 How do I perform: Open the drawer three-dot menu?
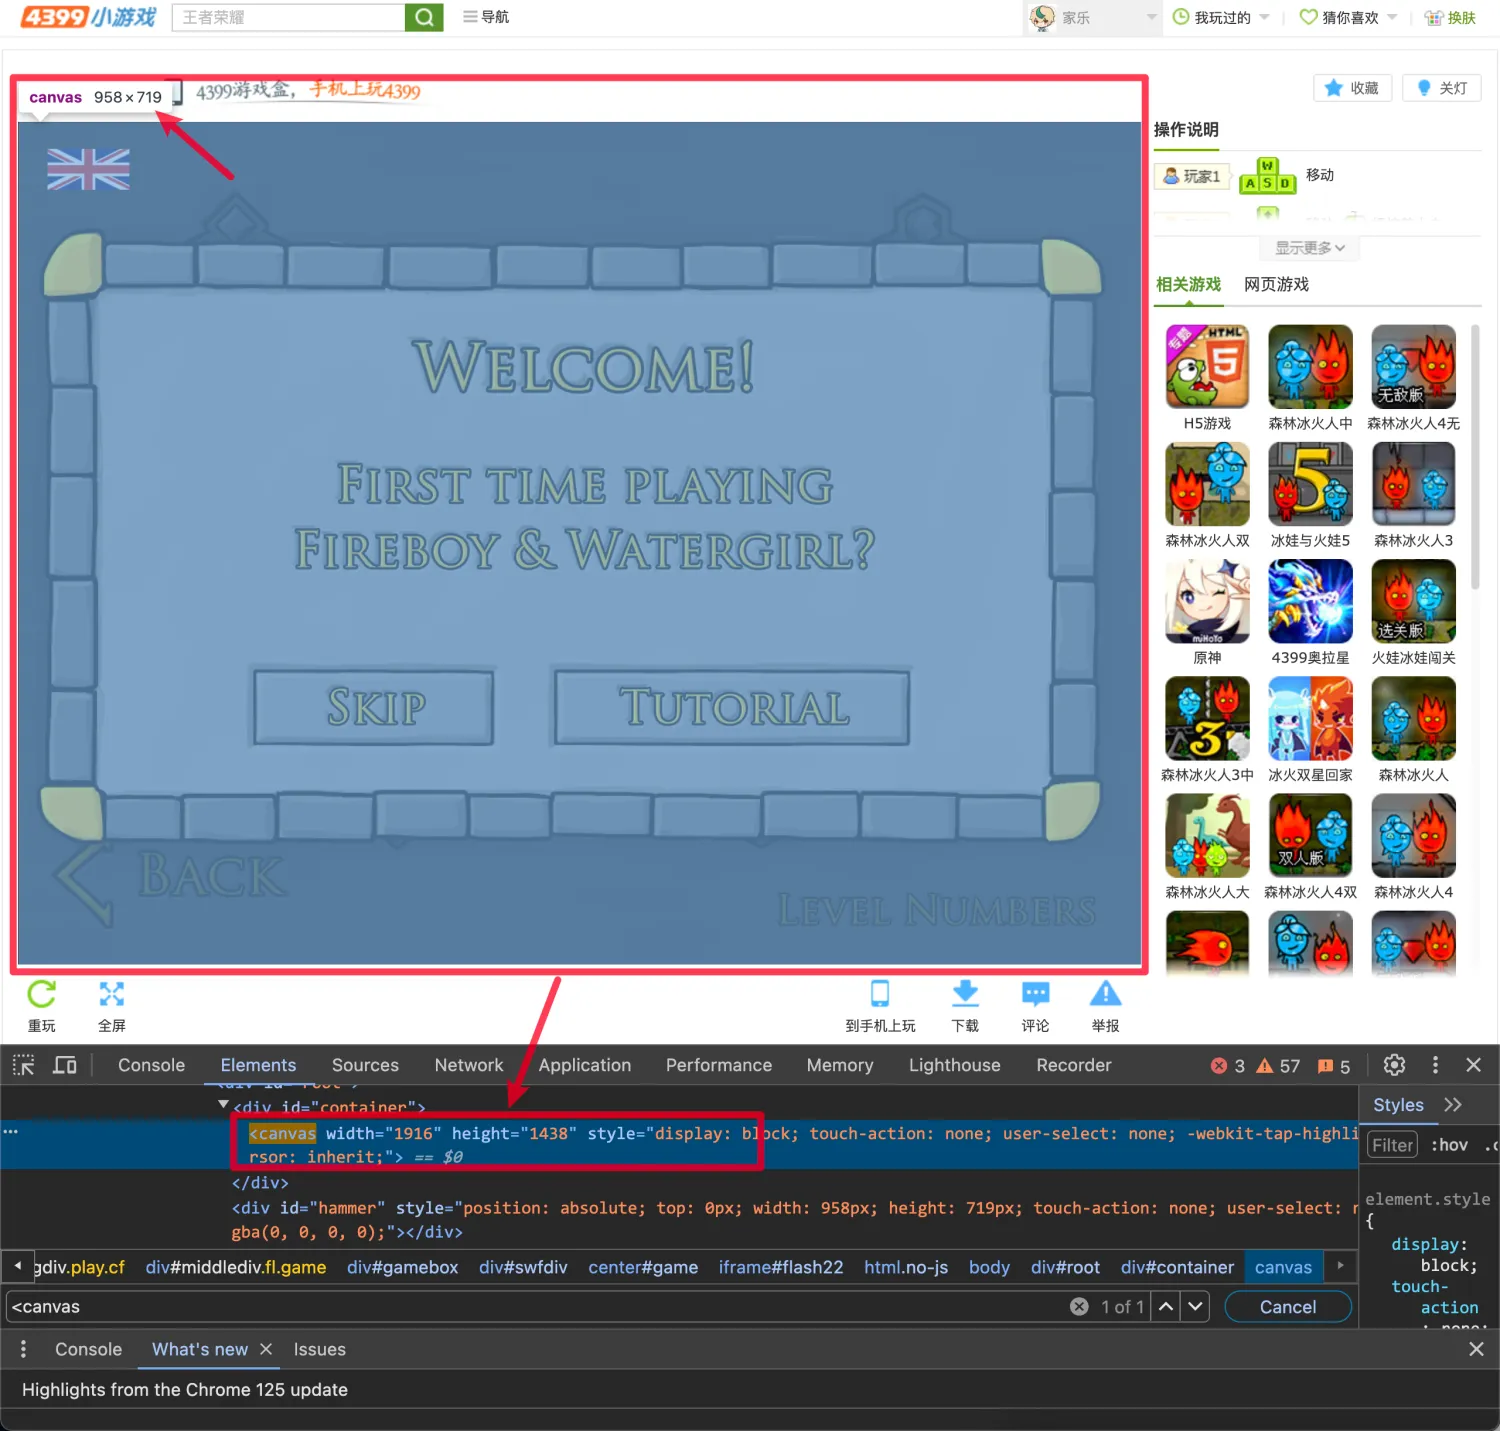pos(24,1349)
